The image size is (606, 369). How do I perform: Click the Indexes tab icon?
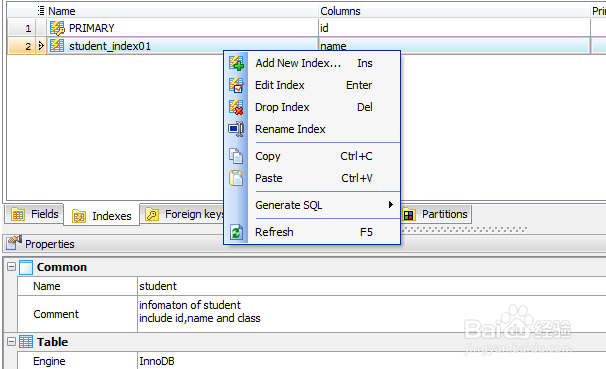[79, 216]
